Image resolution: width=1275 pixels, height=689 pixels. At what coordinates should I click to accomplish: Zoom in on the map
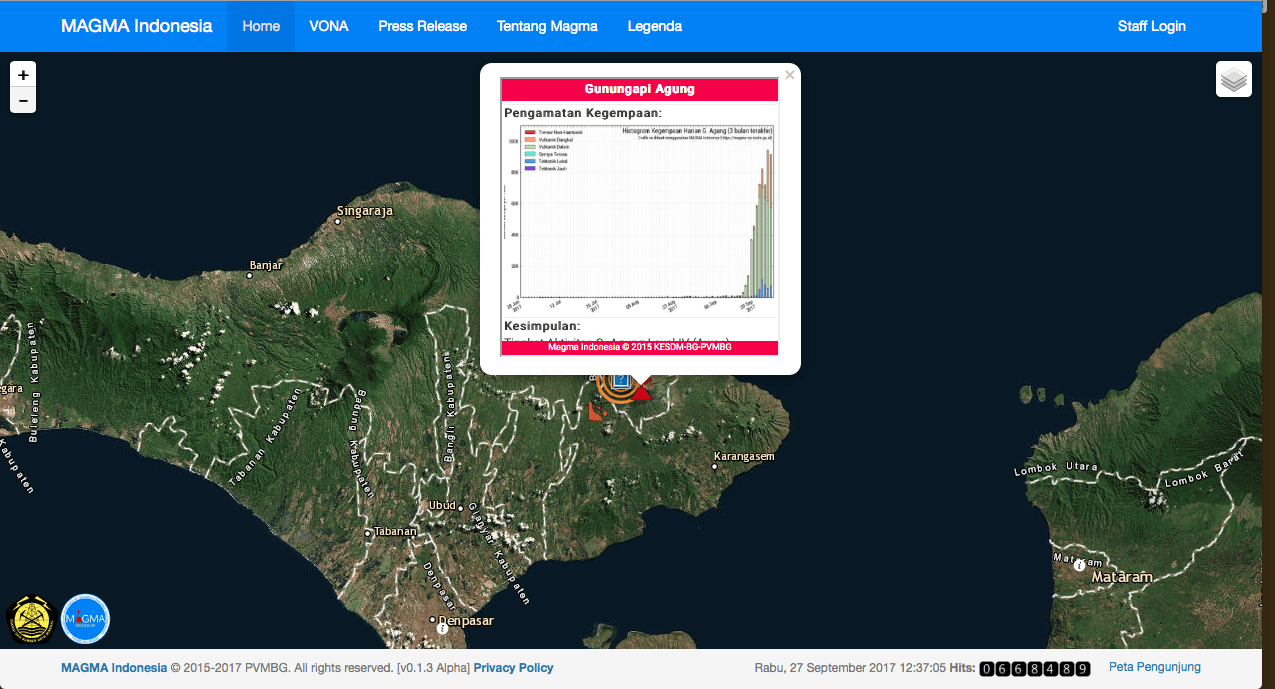23,75
